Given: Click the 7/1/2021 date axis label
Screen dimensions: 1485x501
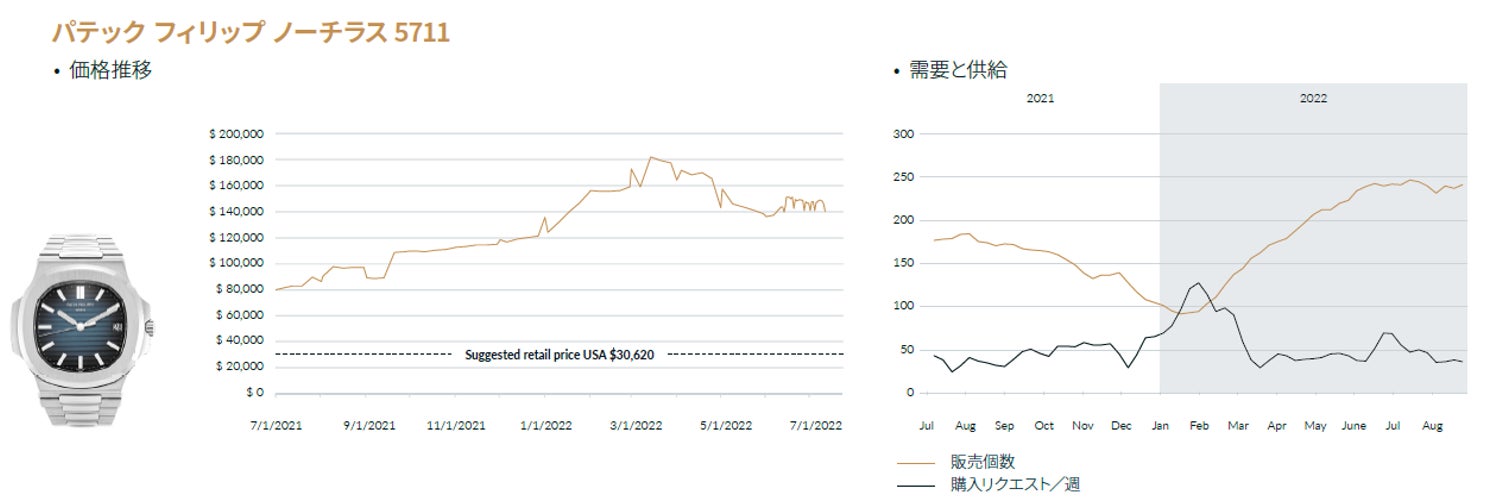Looking at the screenshot, I should pos(276,424).
